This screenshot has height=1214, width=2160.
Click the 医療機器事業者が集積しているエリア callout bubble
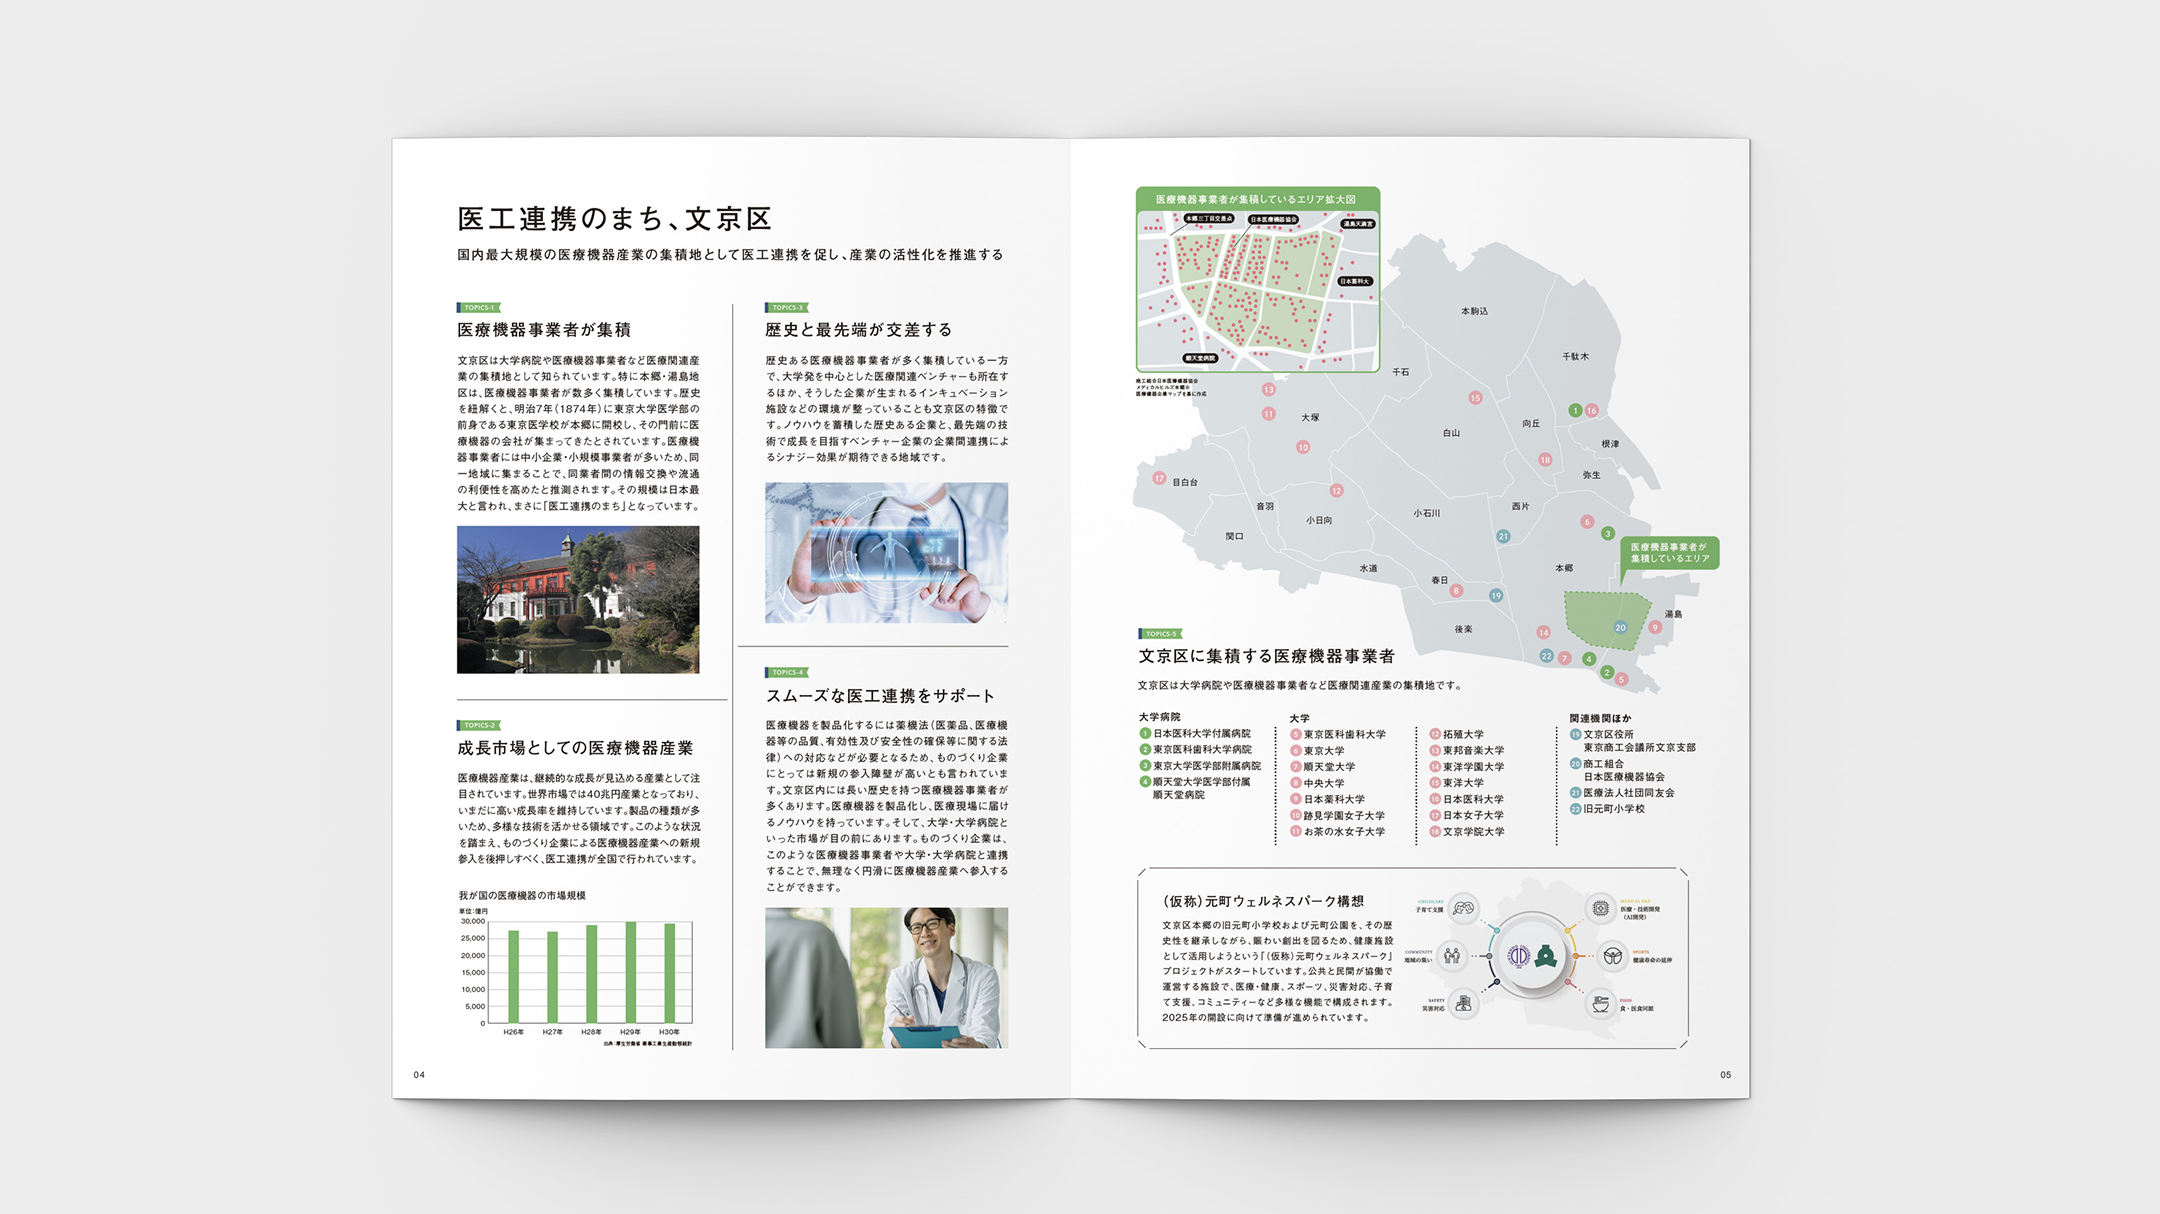click(x=1669, y=553)
